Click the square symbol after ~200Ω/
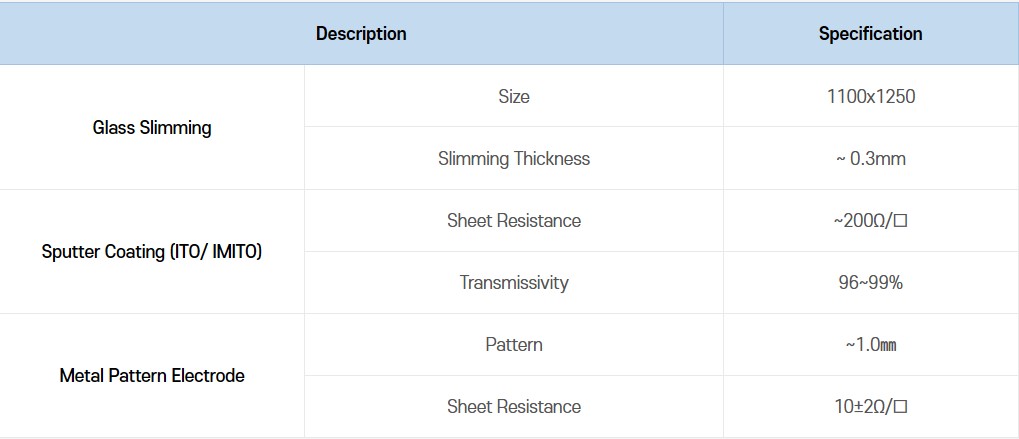Screen dimensions: 1019x439 coord(901,221)
